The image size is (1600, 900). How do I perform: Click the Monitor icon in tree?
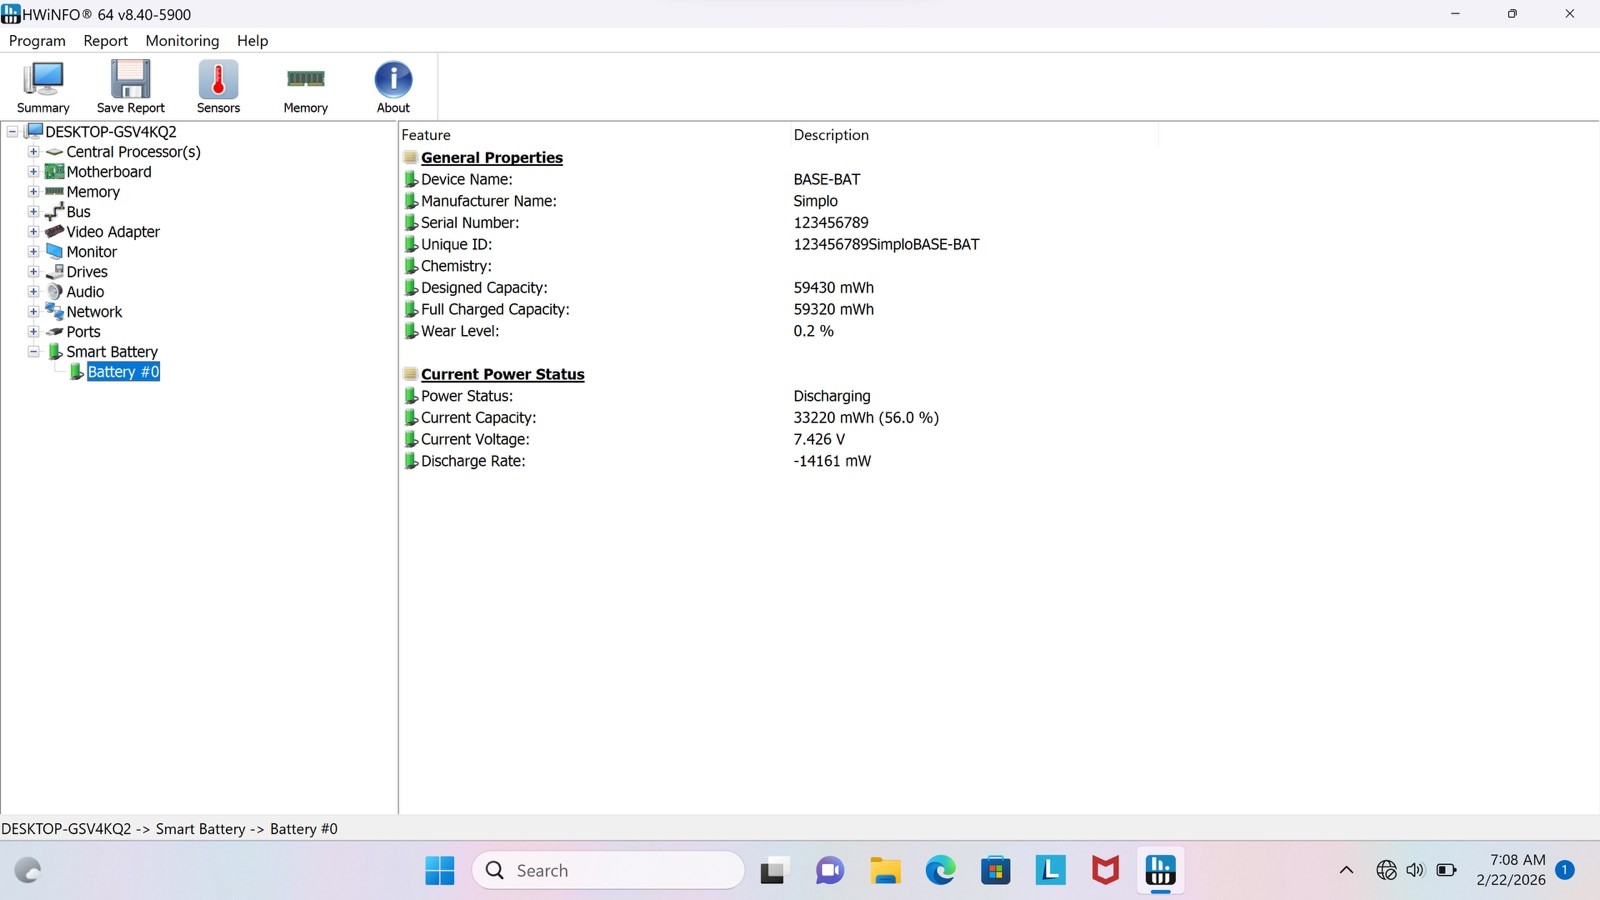[x=55, y=252]
